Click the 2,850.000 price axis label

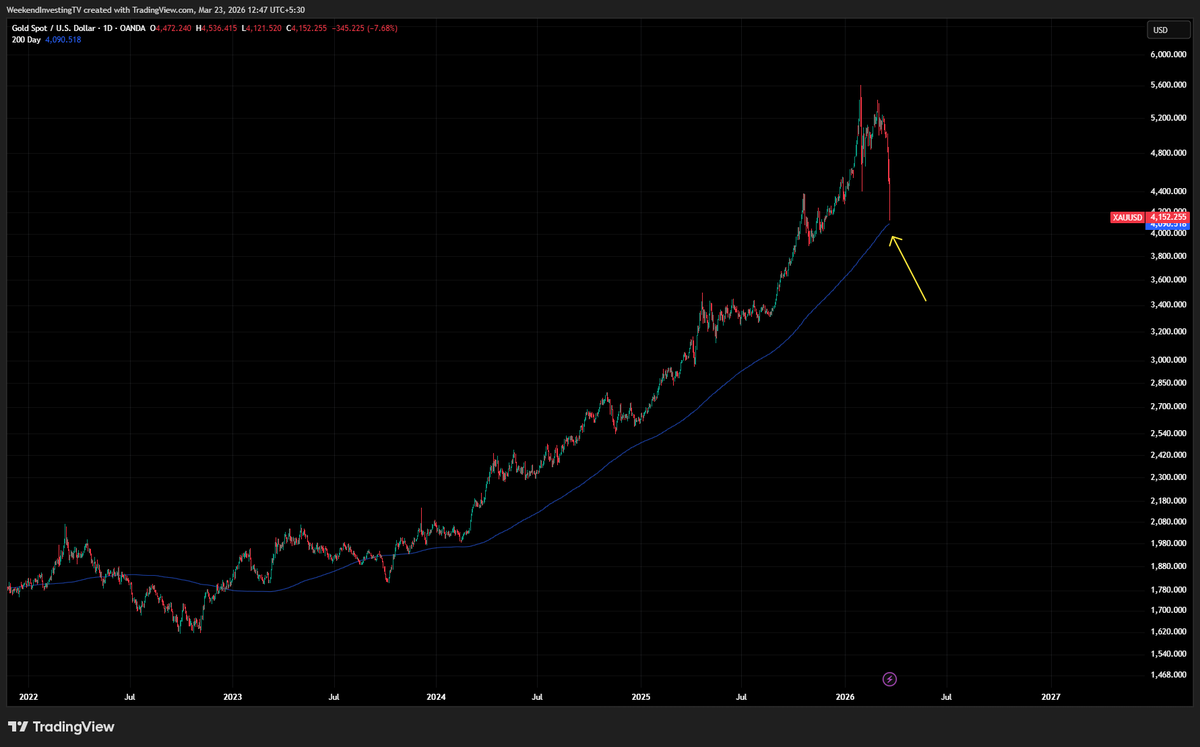pyautogui.click(x=1167, y=382)
